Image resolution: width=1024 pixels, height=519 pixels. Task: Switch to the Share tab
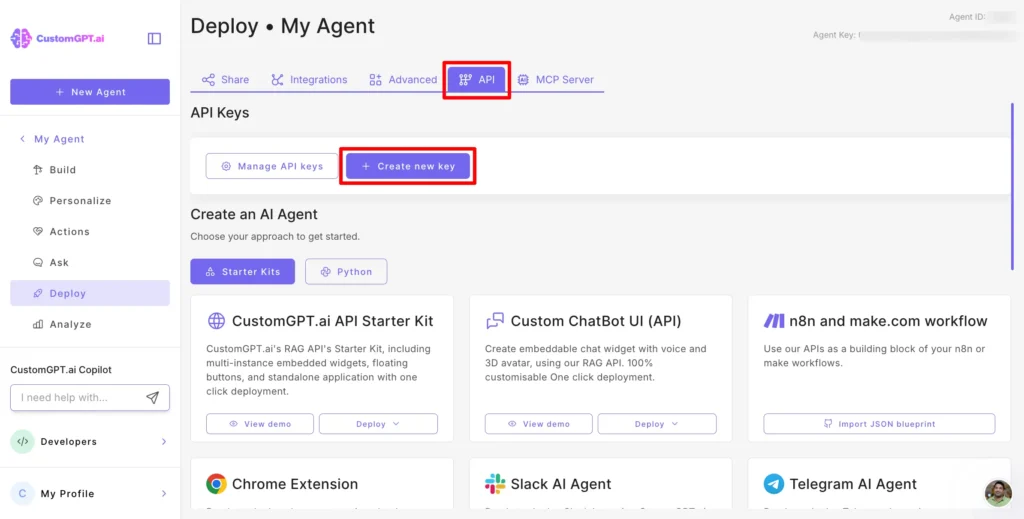[x=225, y=80]
